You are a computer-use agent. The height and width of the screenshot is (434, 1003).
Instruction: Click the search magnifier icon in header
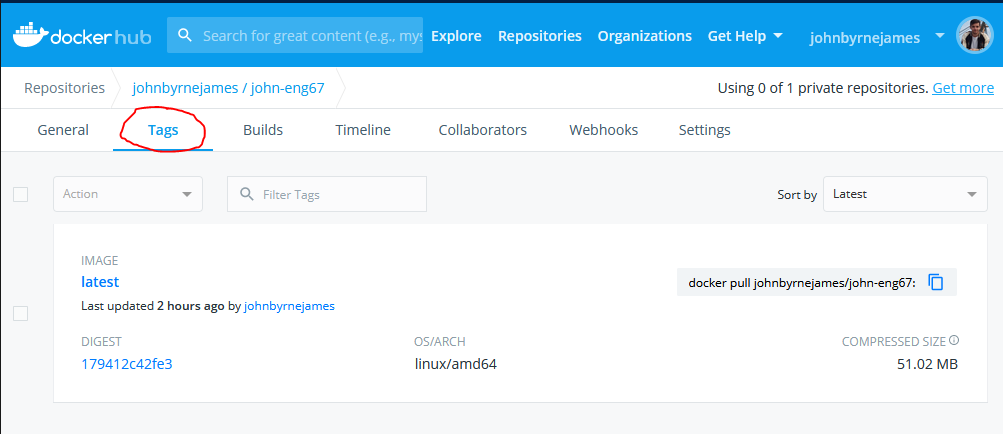186,35
